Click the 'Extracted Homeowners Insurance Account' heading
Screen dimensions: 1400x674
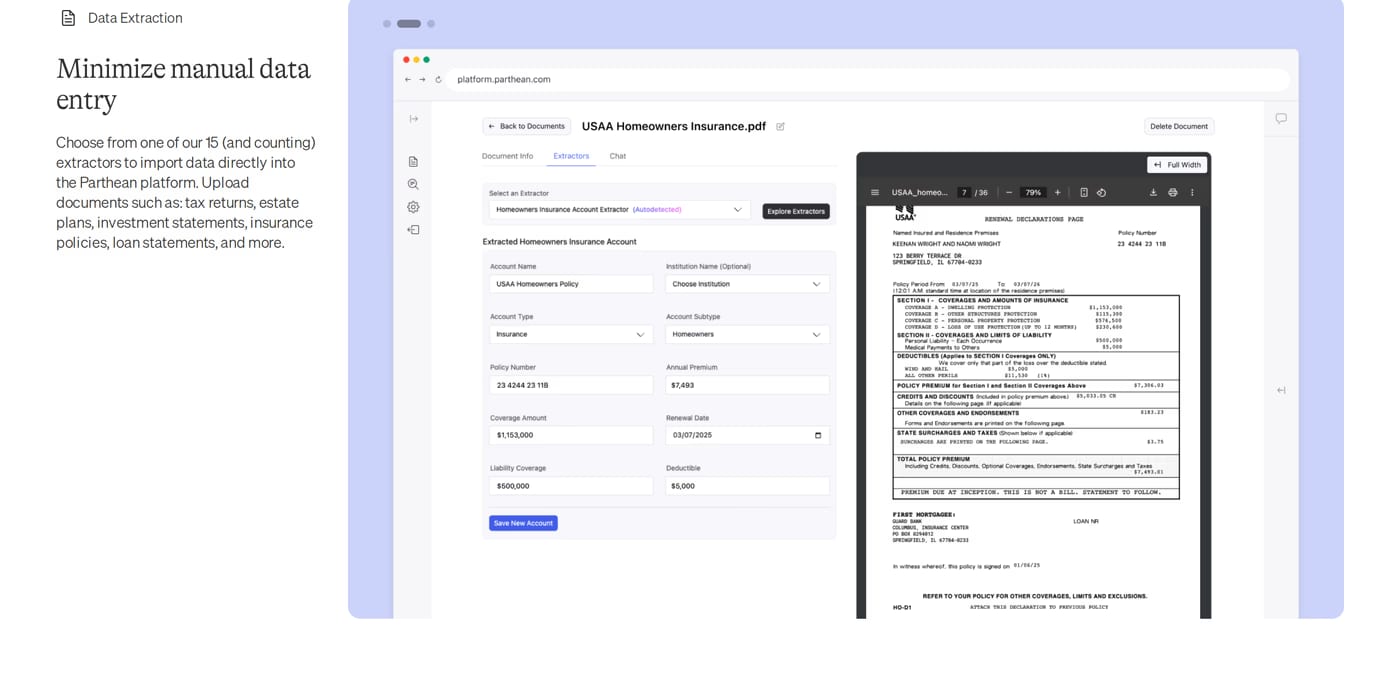[560, 242]
